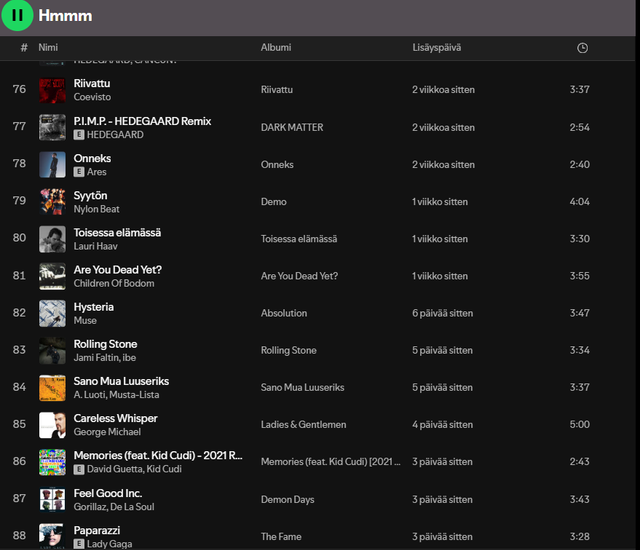Open artist De La Soul
640x550 pixels.
pos(132,507)
